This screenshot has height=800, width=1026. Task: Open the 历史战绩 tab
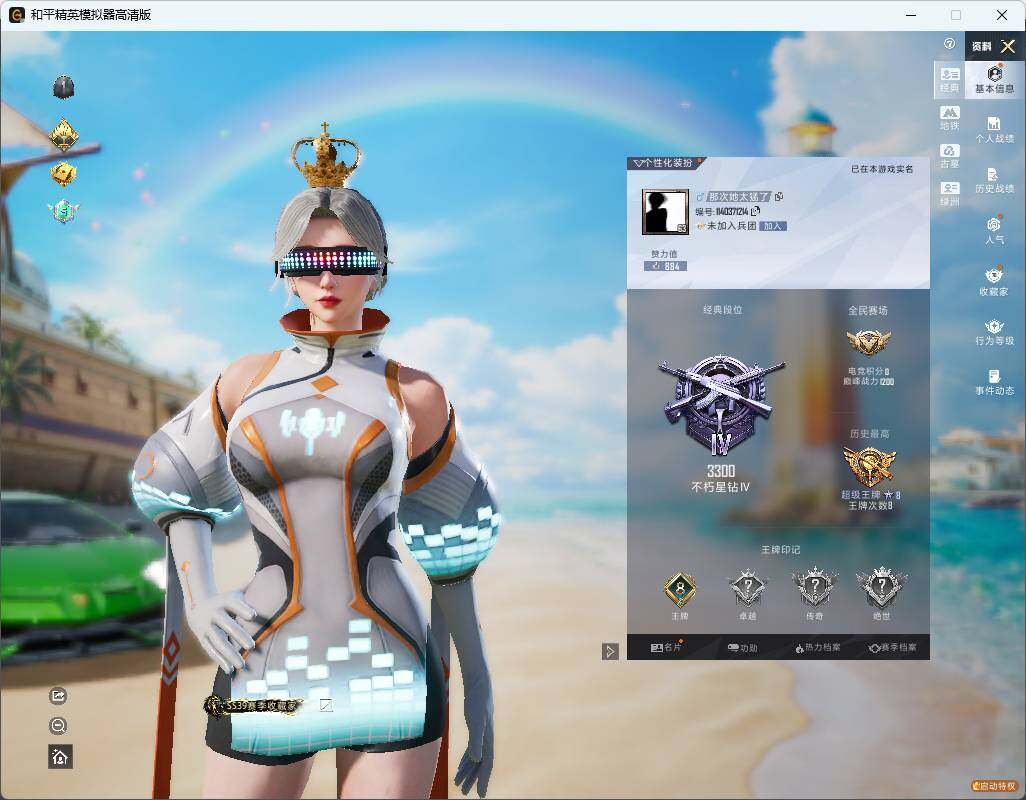(x=994, y=181)
